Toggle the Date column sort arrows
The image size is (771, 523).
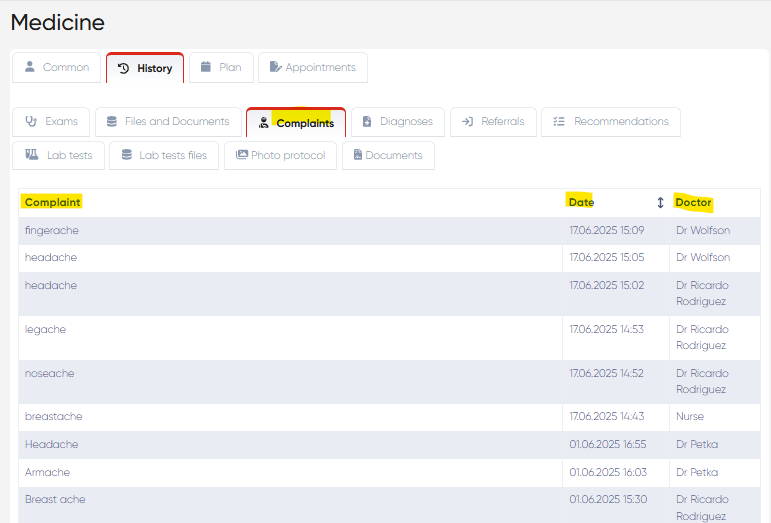pos(660,203)
